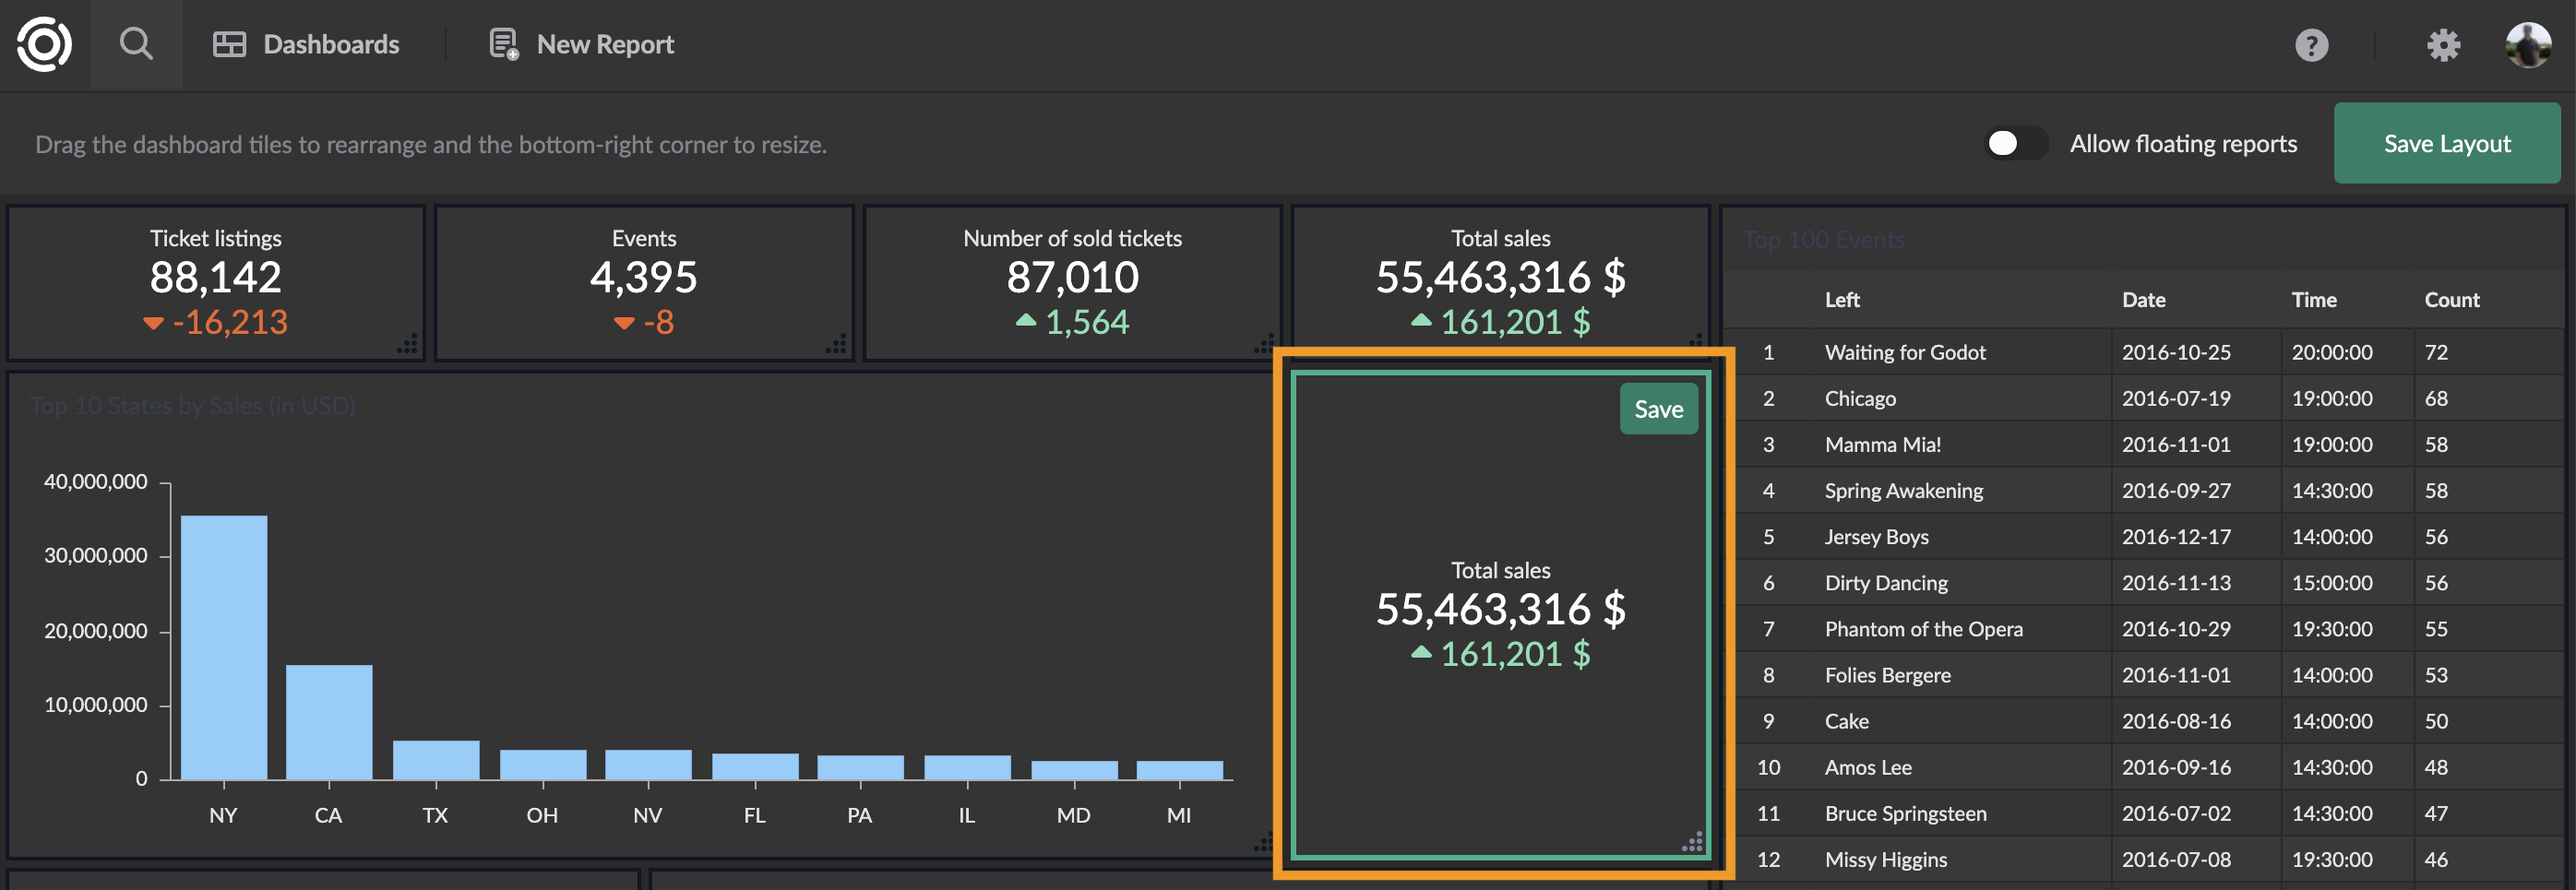Click resize handle of Number of sold tickets tile
The width and height of the screenshot is (2576, 890).
(x=1264, y=343)
